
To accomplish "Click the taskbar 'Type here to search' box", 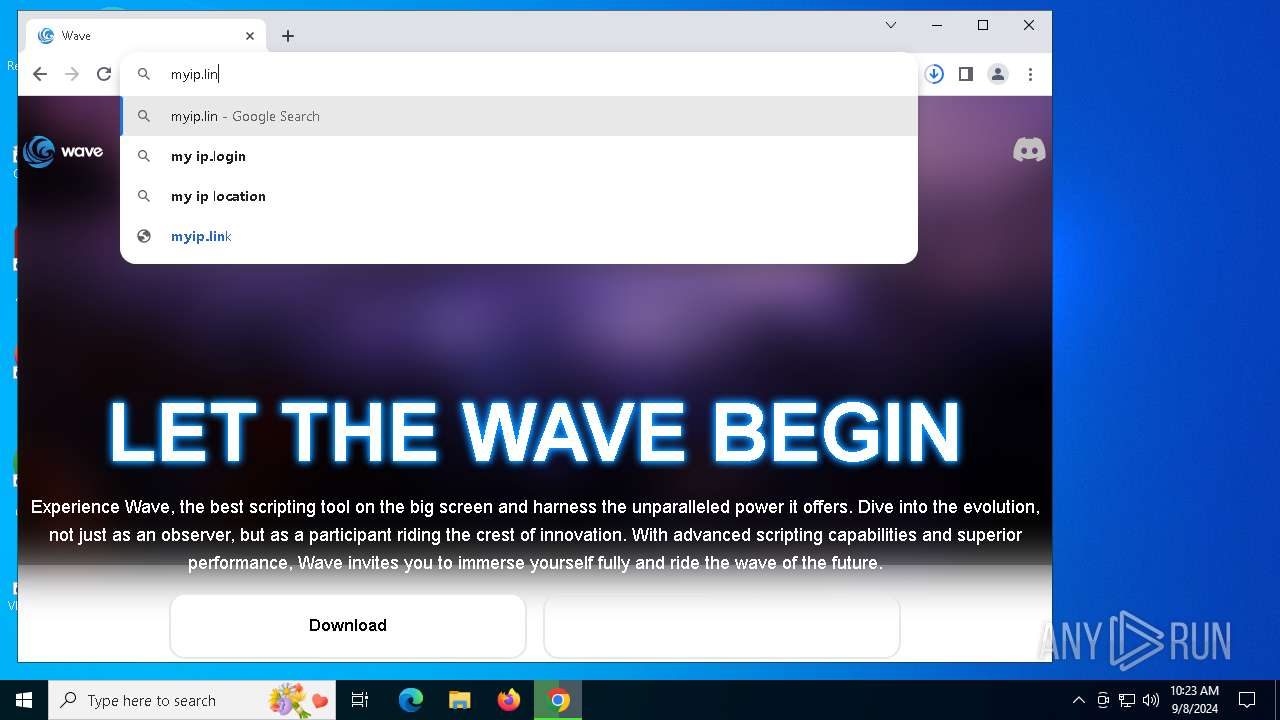I will (194, 700).
